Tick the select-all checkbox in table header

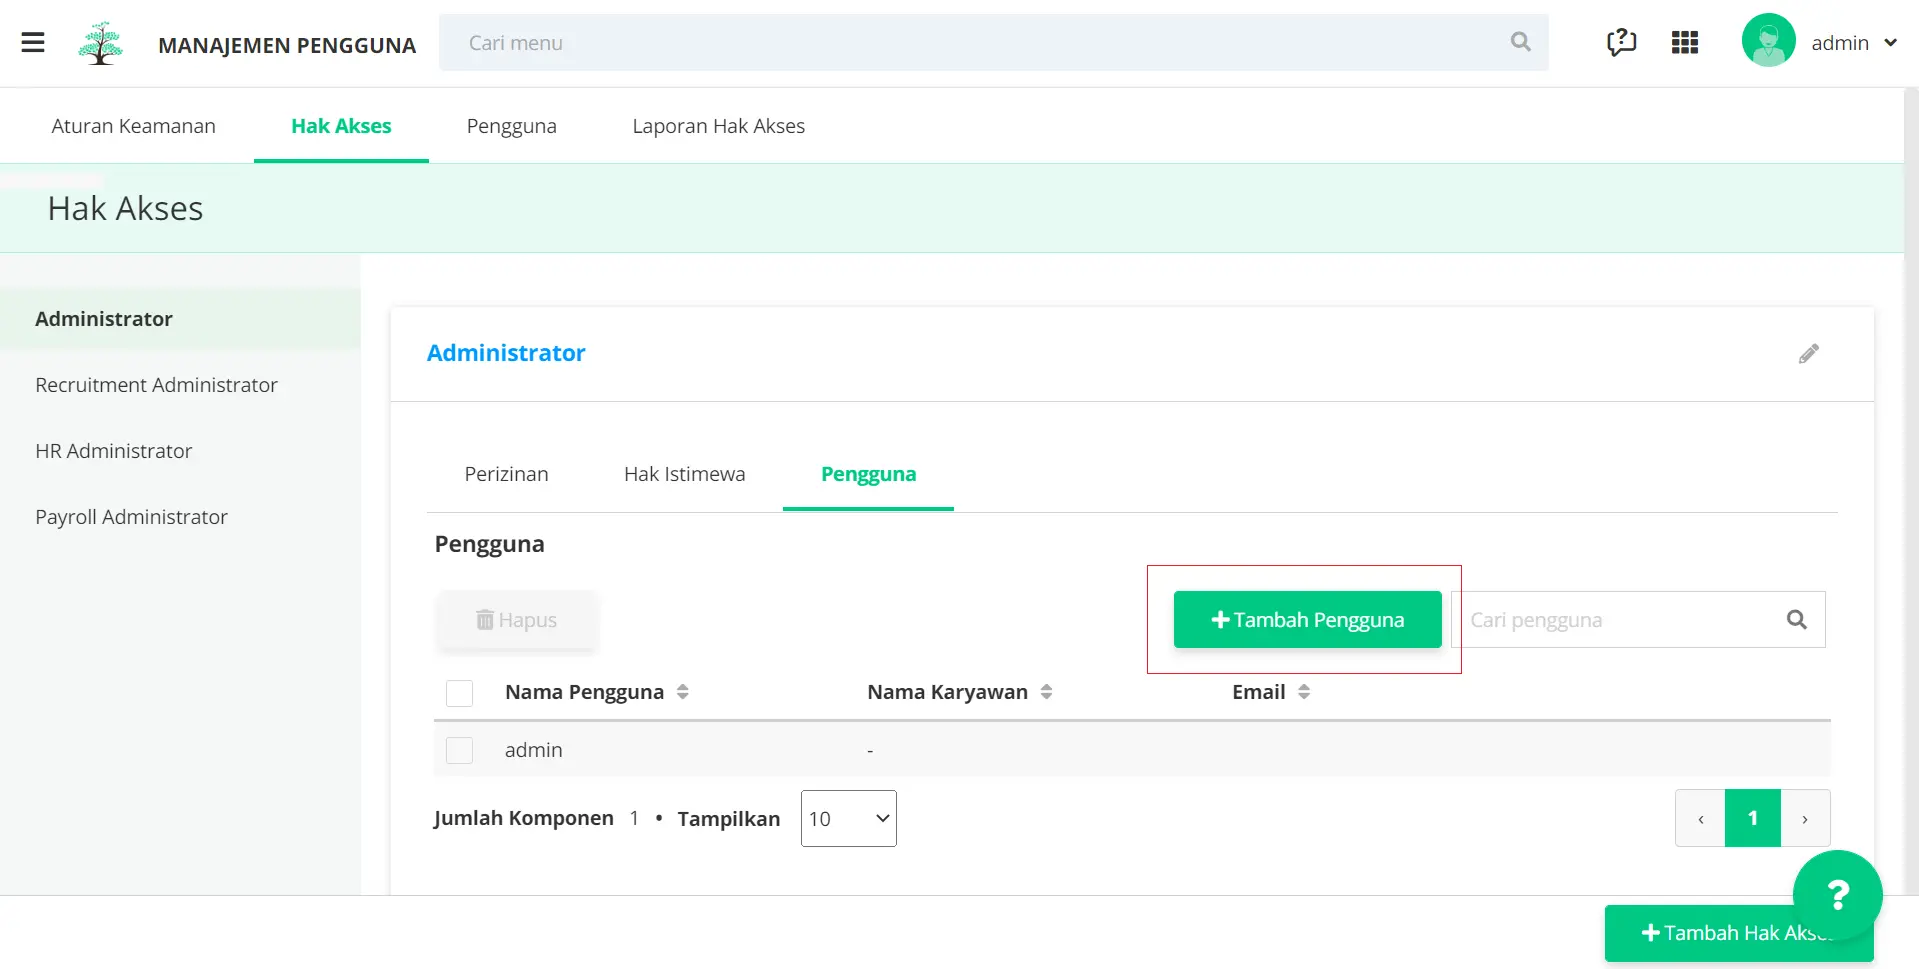459,693
